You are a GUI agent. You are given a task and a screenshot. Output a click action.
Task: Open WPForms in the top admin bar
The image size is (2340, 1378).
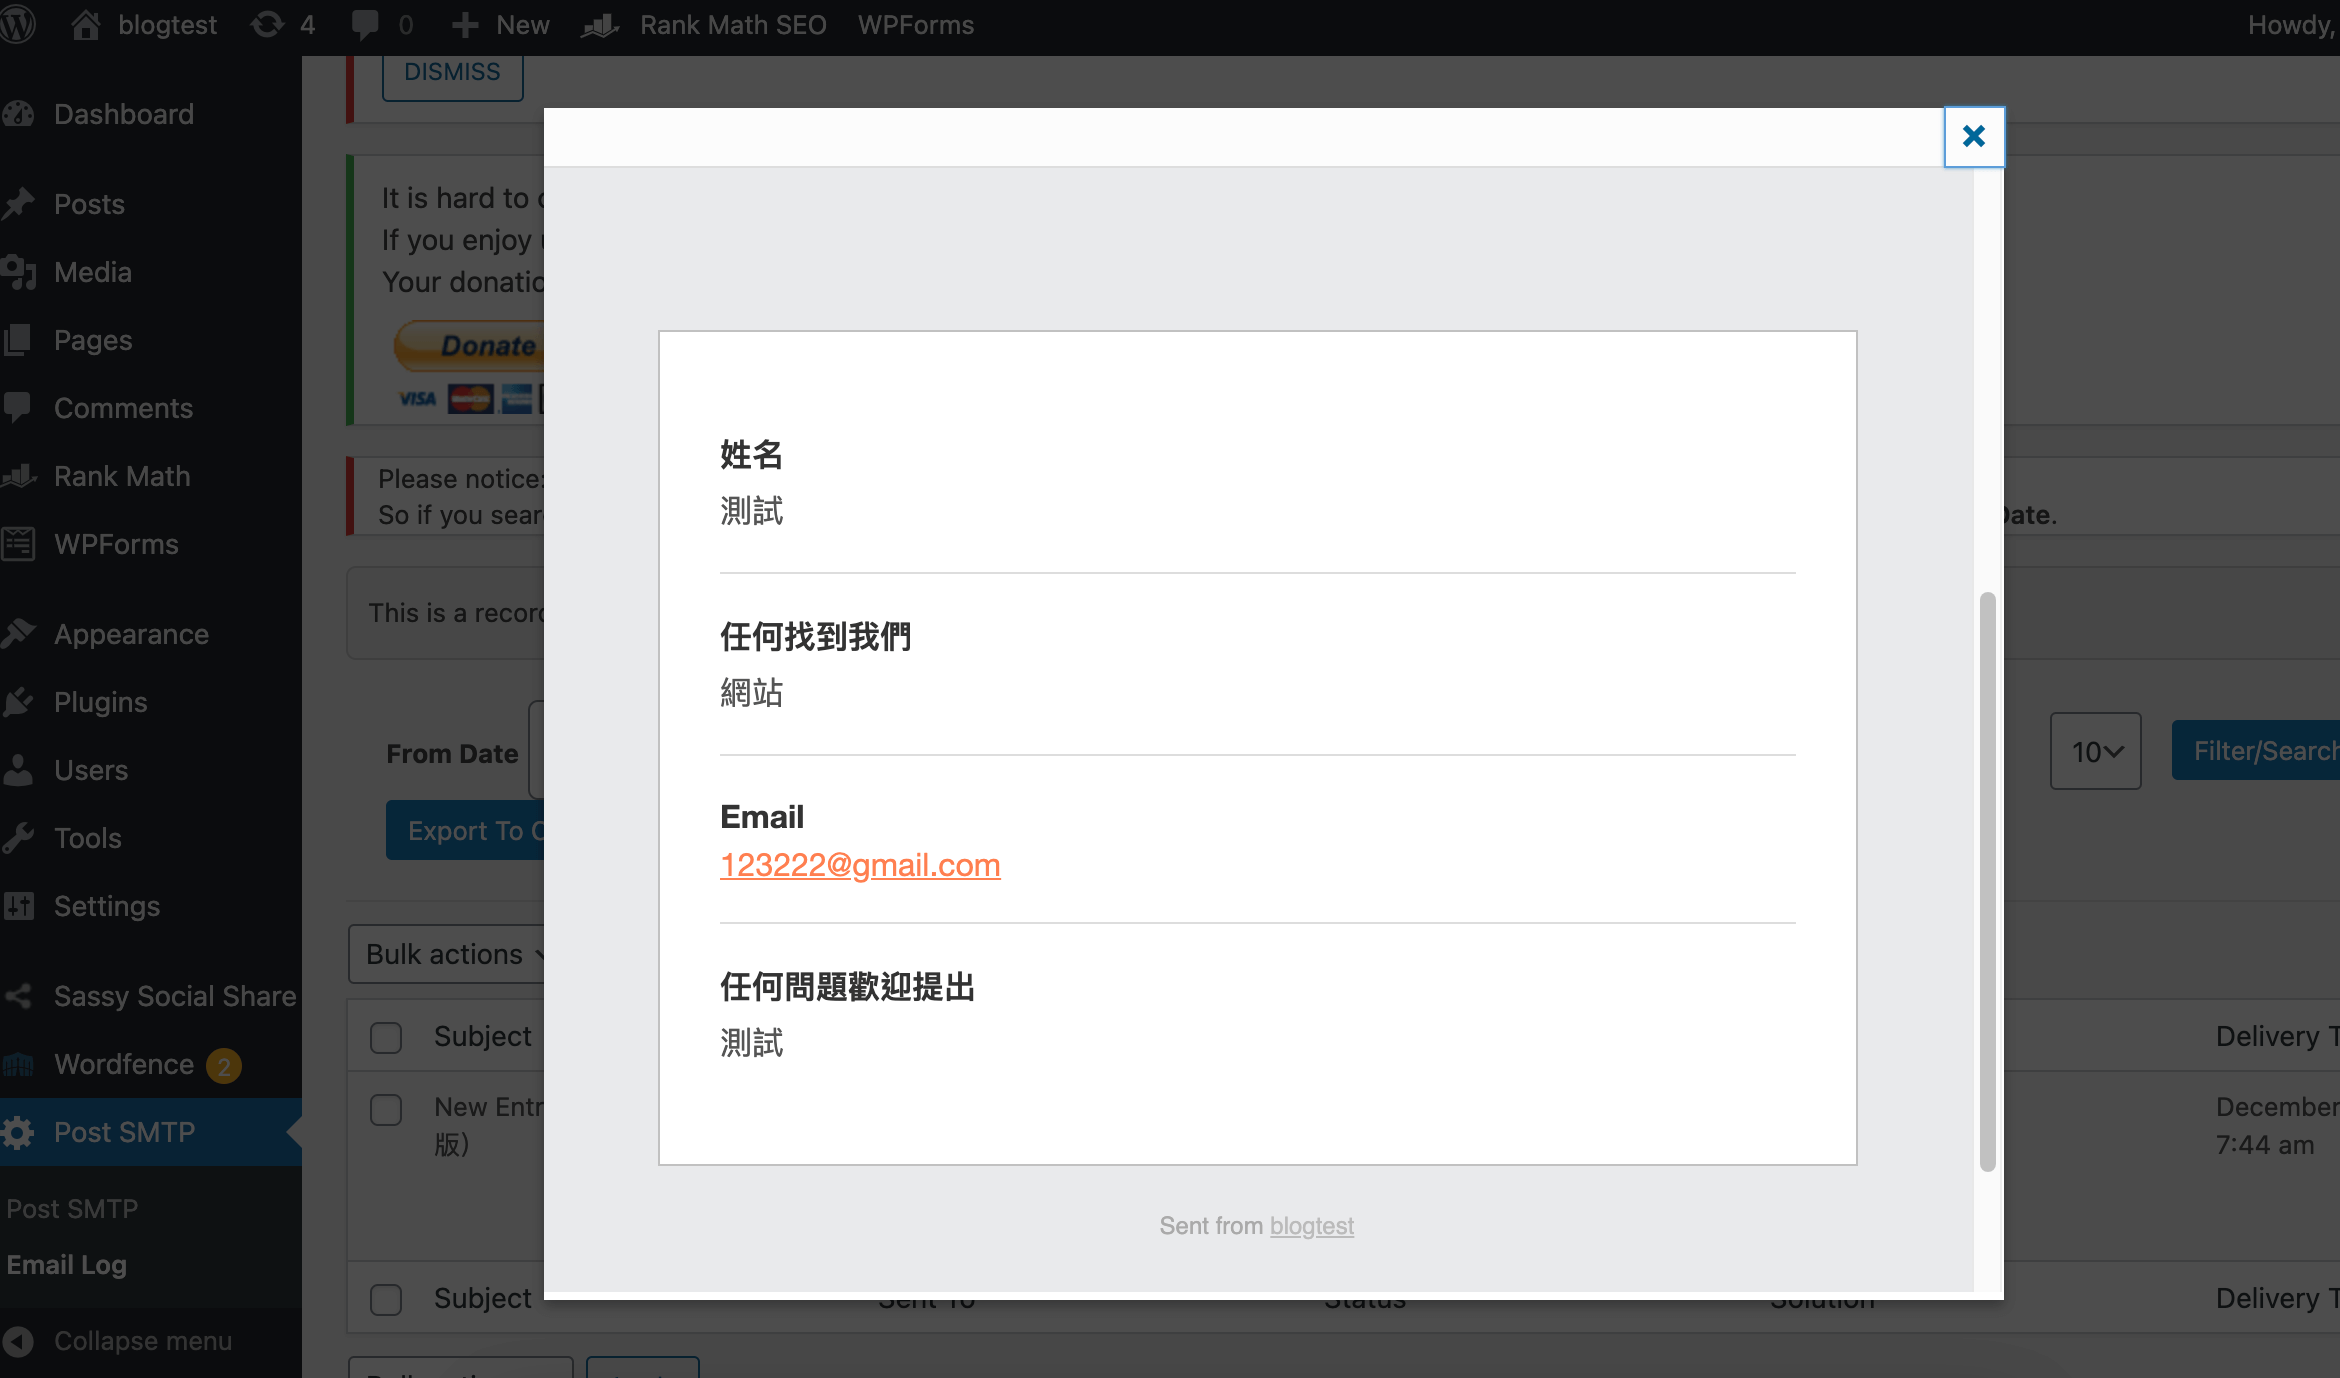click(915, 24)
